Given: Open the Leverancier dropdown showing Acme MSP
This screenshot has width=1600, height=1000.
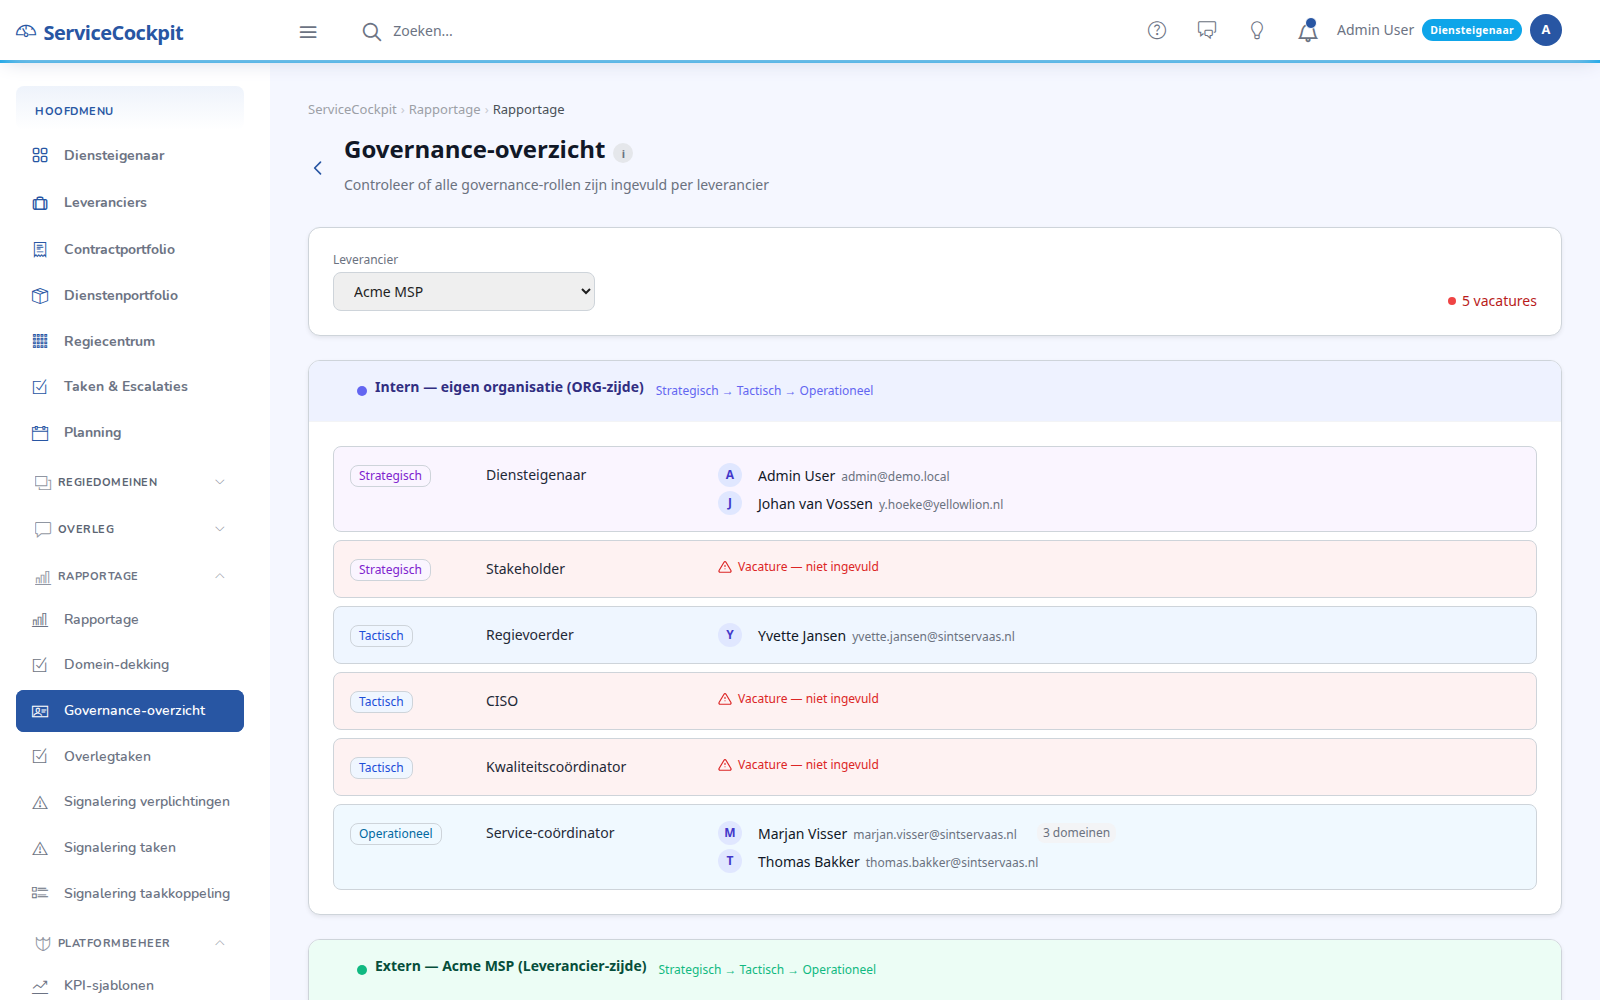Looking at the screenshot, I should 464,292.
